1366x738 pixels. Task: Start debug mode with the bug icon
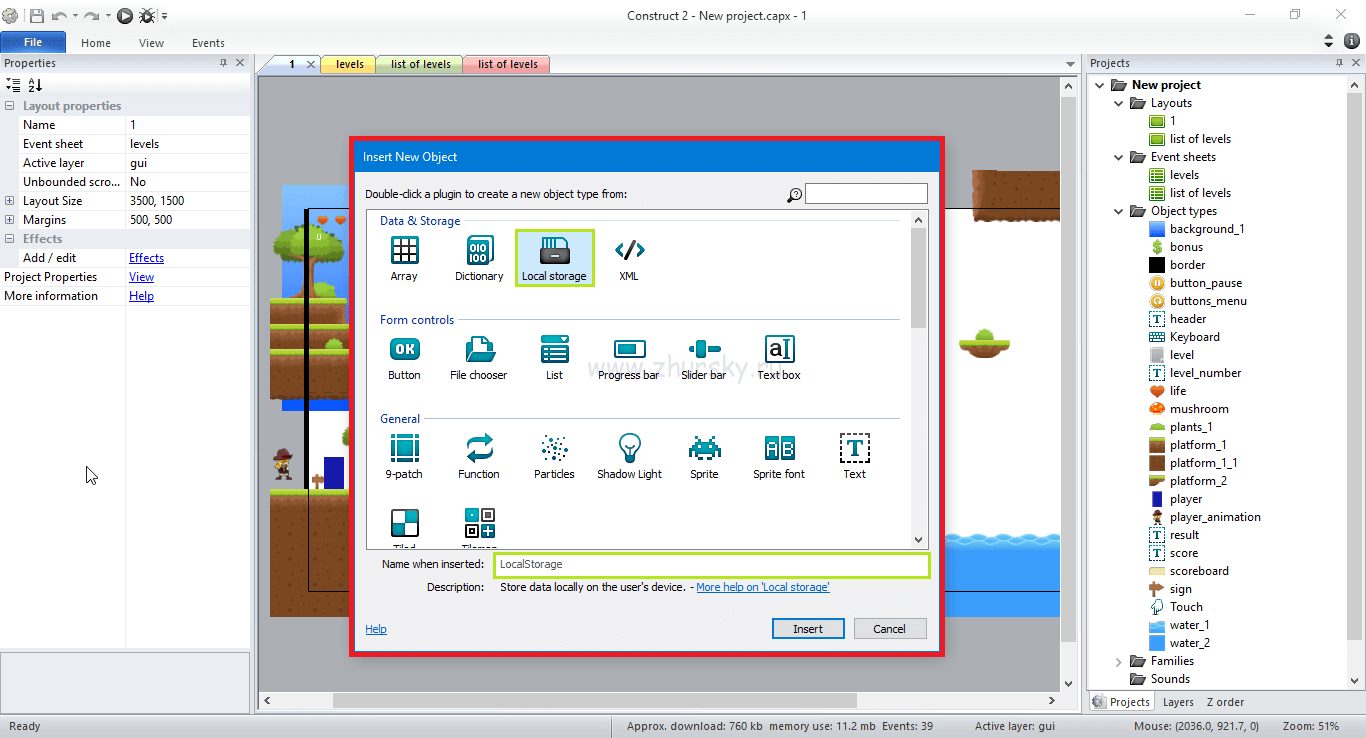[x=147, y=15]
